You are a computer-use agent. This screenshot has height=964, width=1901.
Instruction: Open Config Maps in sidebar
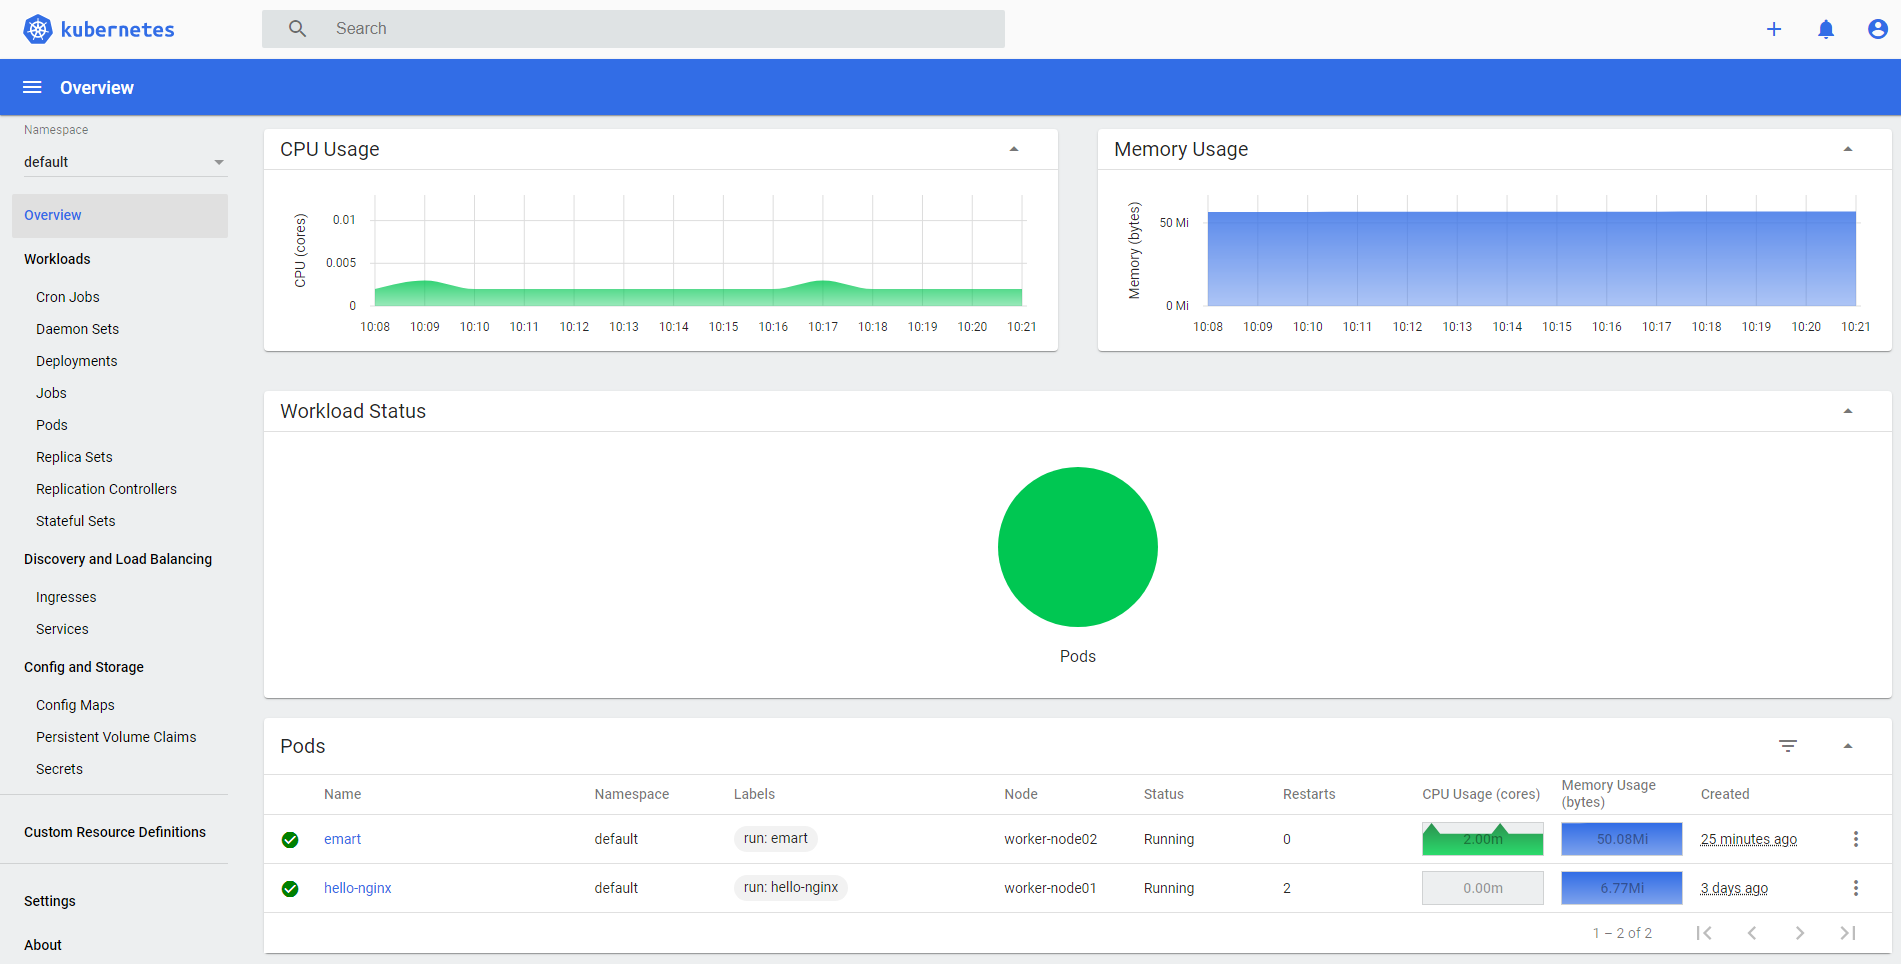[x=75, y=705]
